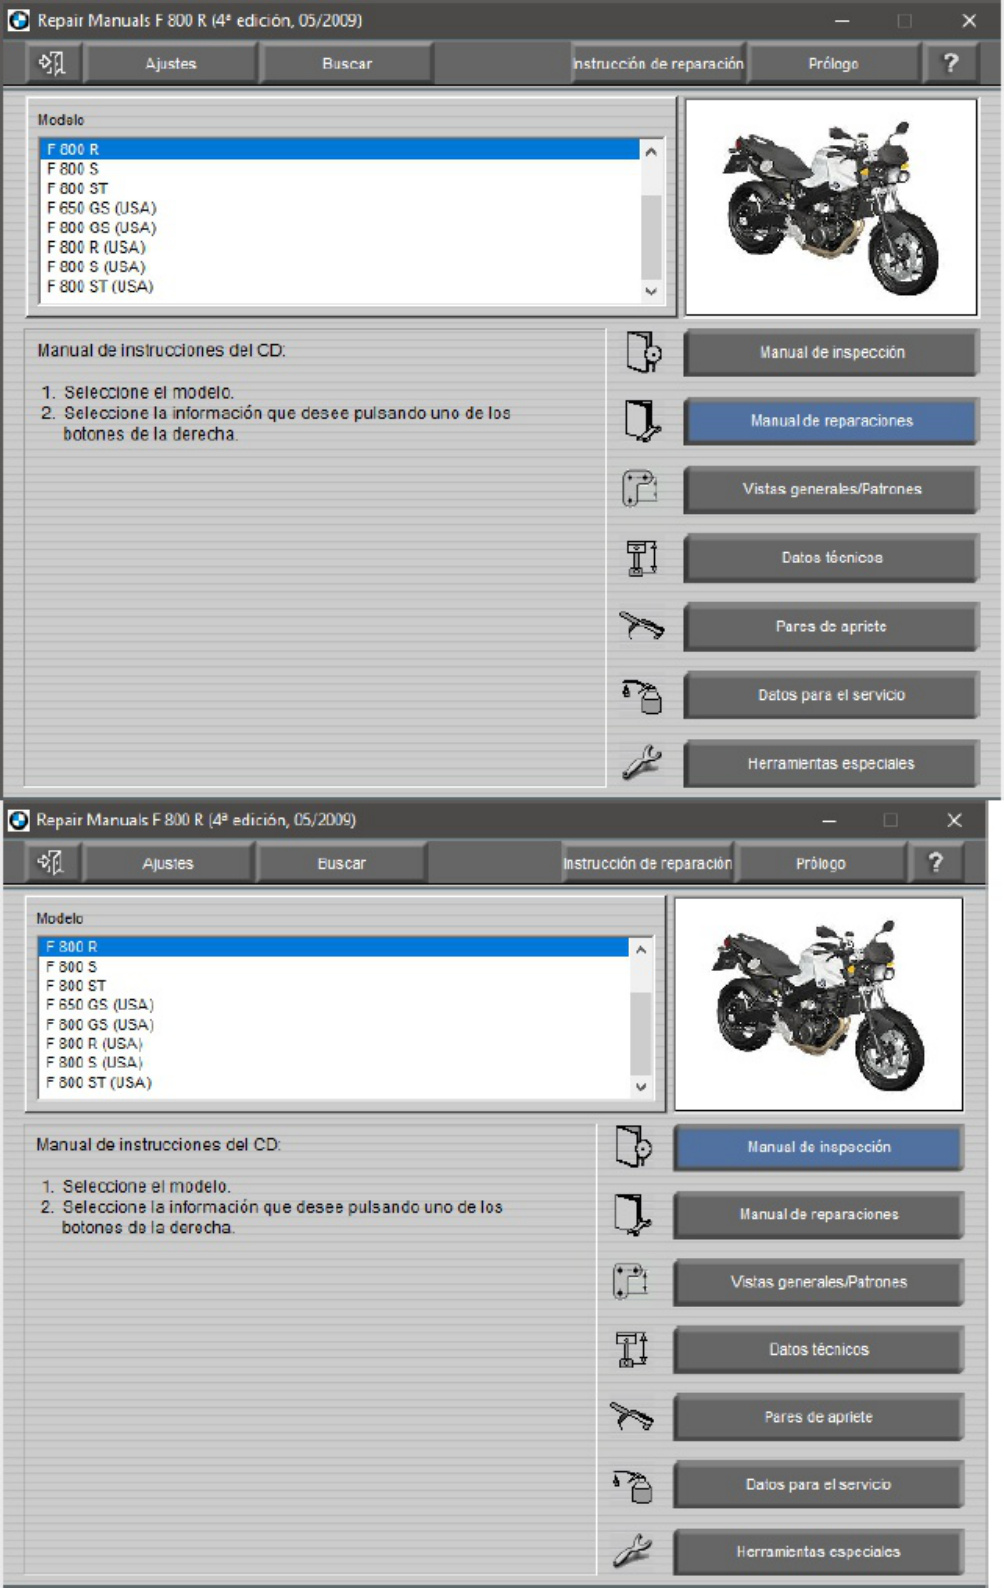Image resolution: width=1004 pixels, height=1588 pixels.
Task: Click BMW logo in lower window title bar
Action: (18, 820)
